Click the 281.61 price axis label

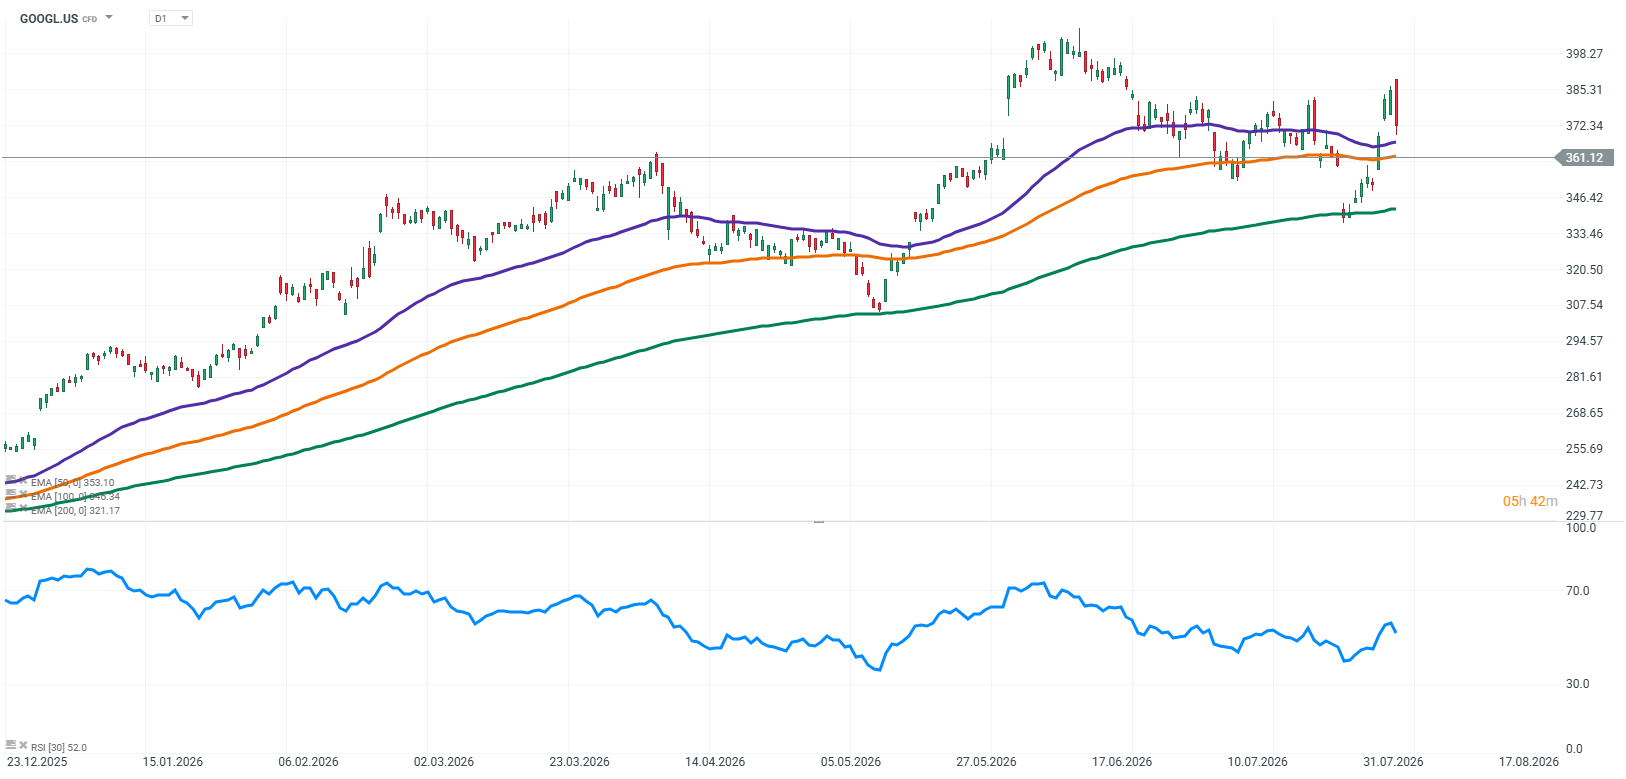[x=1584, y=377]
